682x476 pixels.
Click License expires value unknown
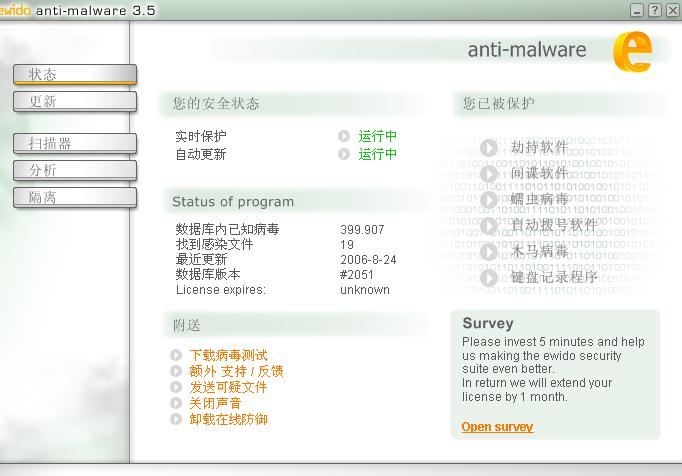point(365,290)
